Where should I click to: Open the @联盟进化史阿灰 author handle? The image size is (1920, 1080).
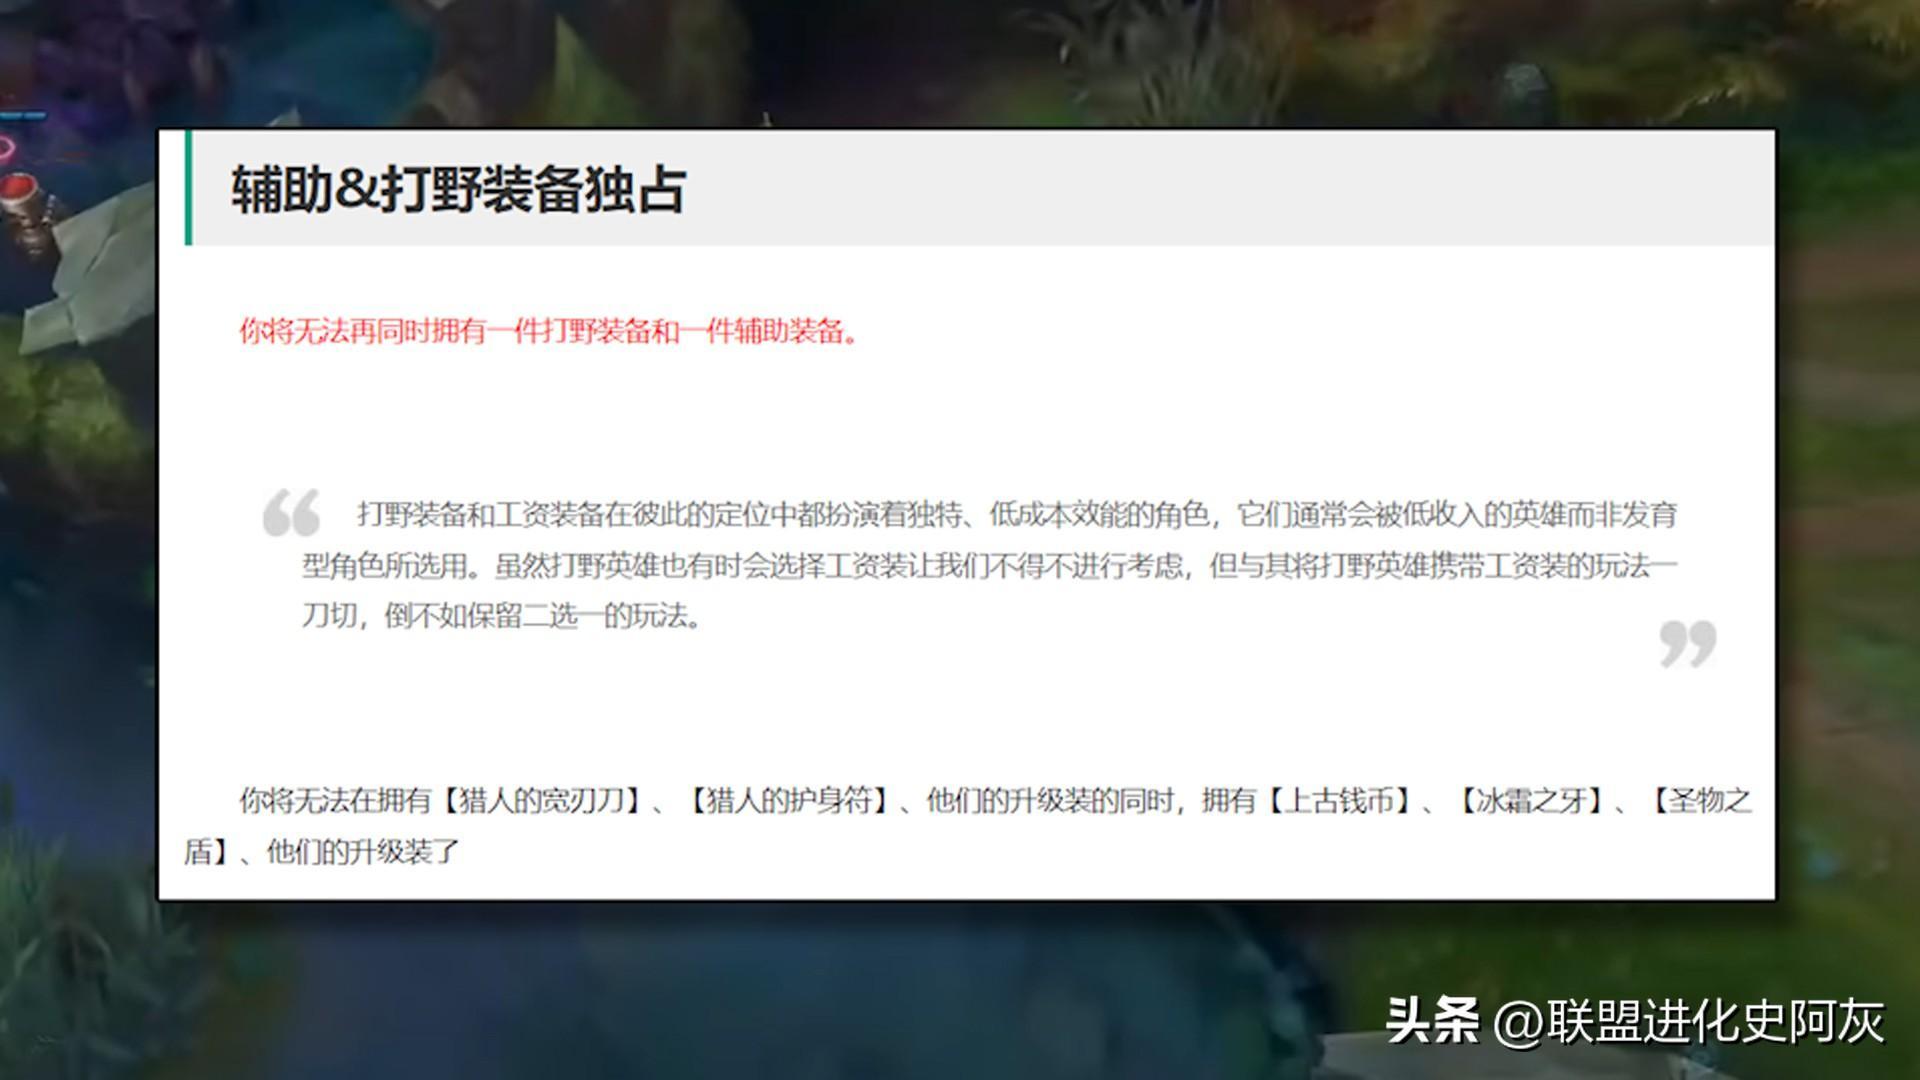[x=1688, y=1021]
